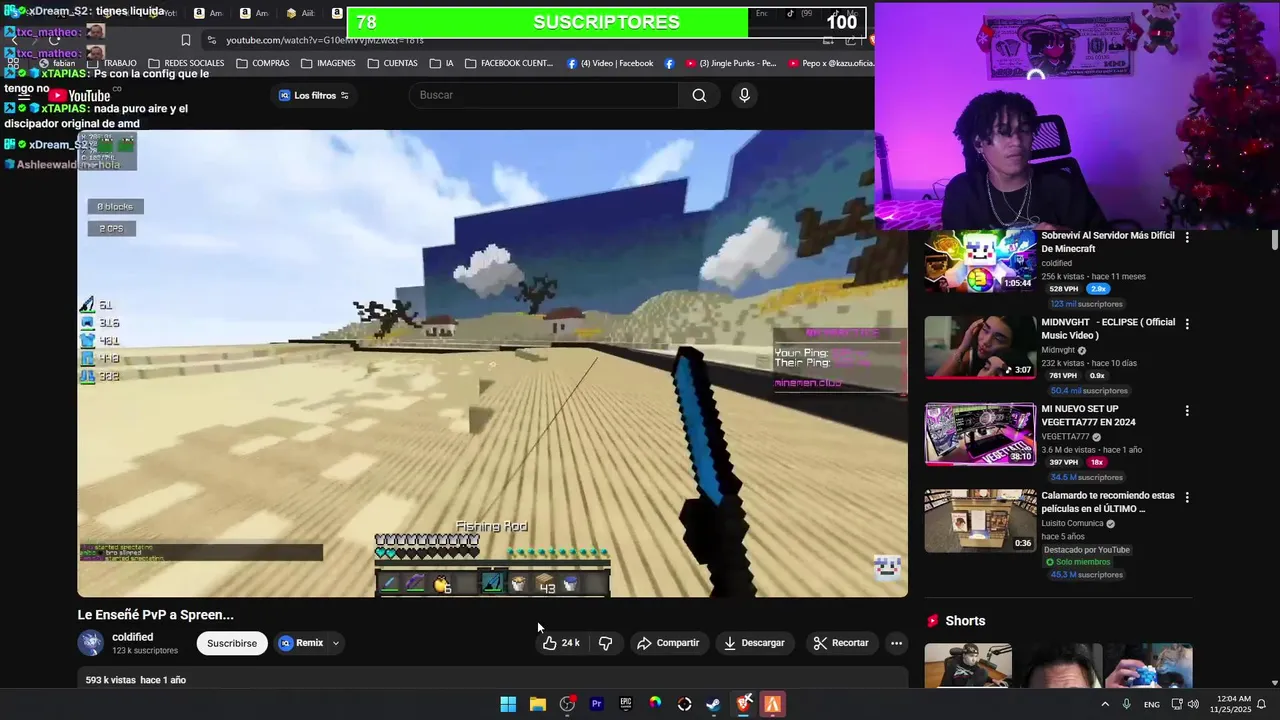Screen dimensions: 1280x720
Task: Open options for 'Sobreviví Al Servidor' video
Action: point(1187,237)
